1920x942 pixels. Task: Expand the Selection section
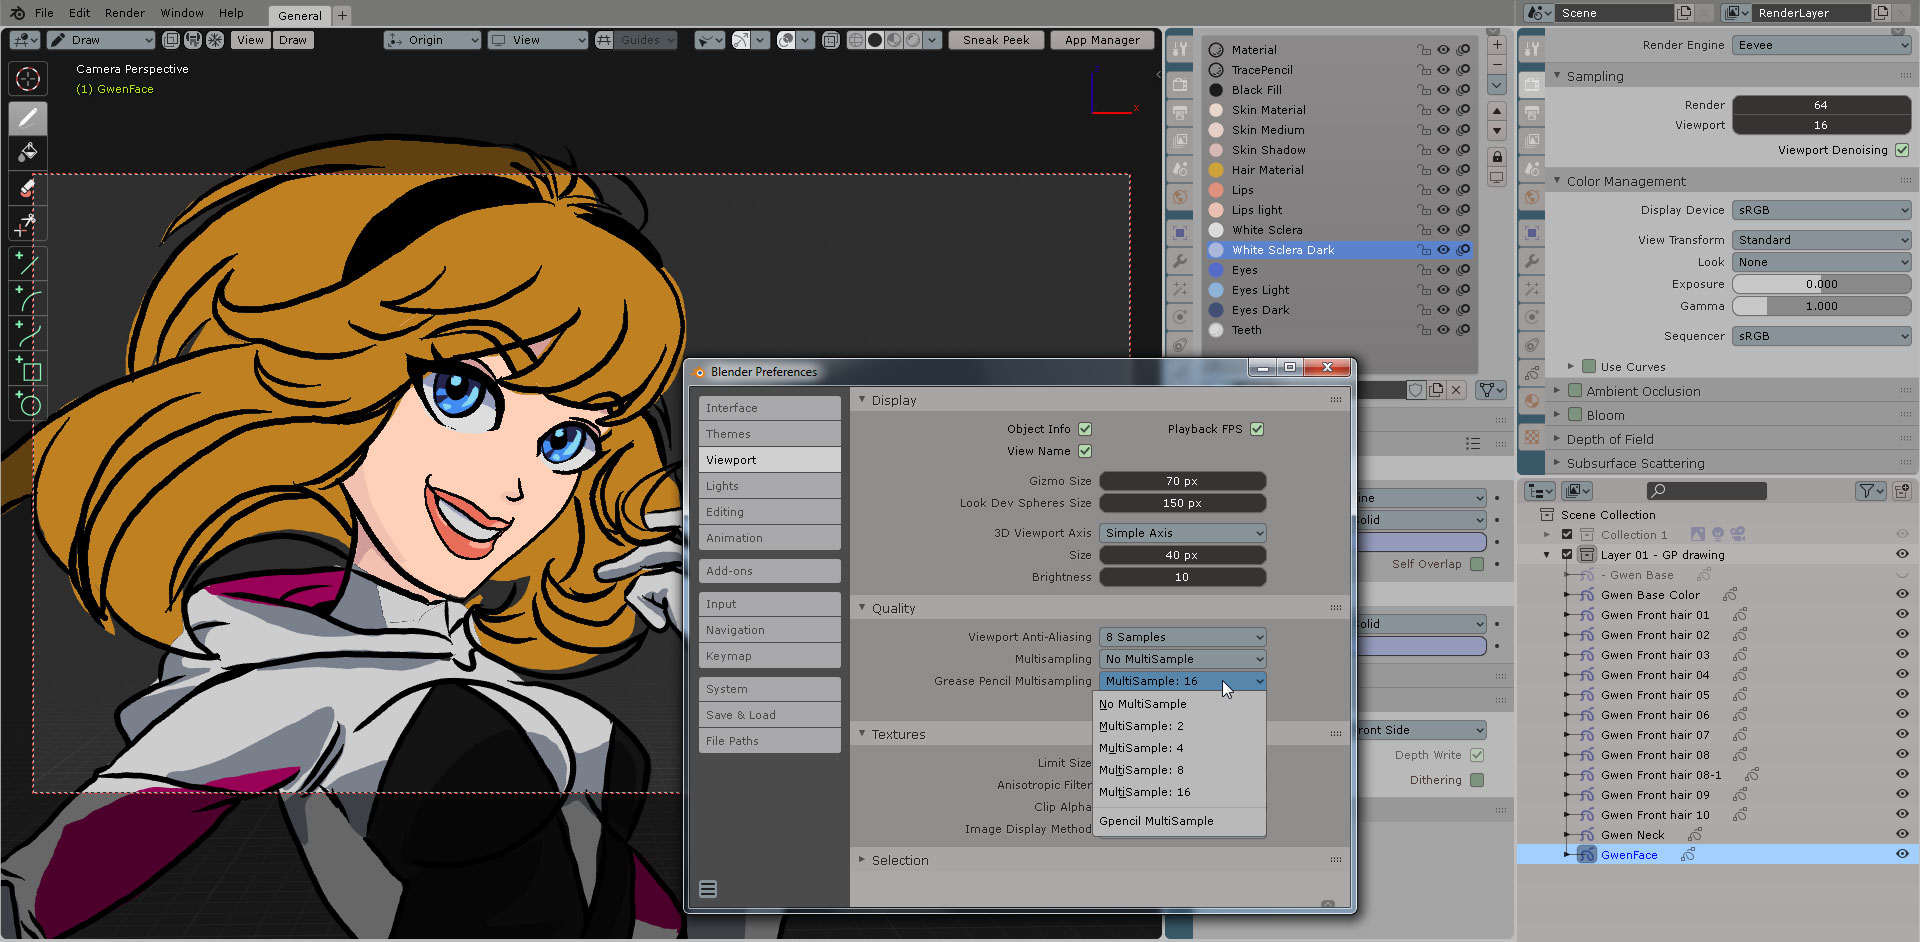(x=862, y=860)
